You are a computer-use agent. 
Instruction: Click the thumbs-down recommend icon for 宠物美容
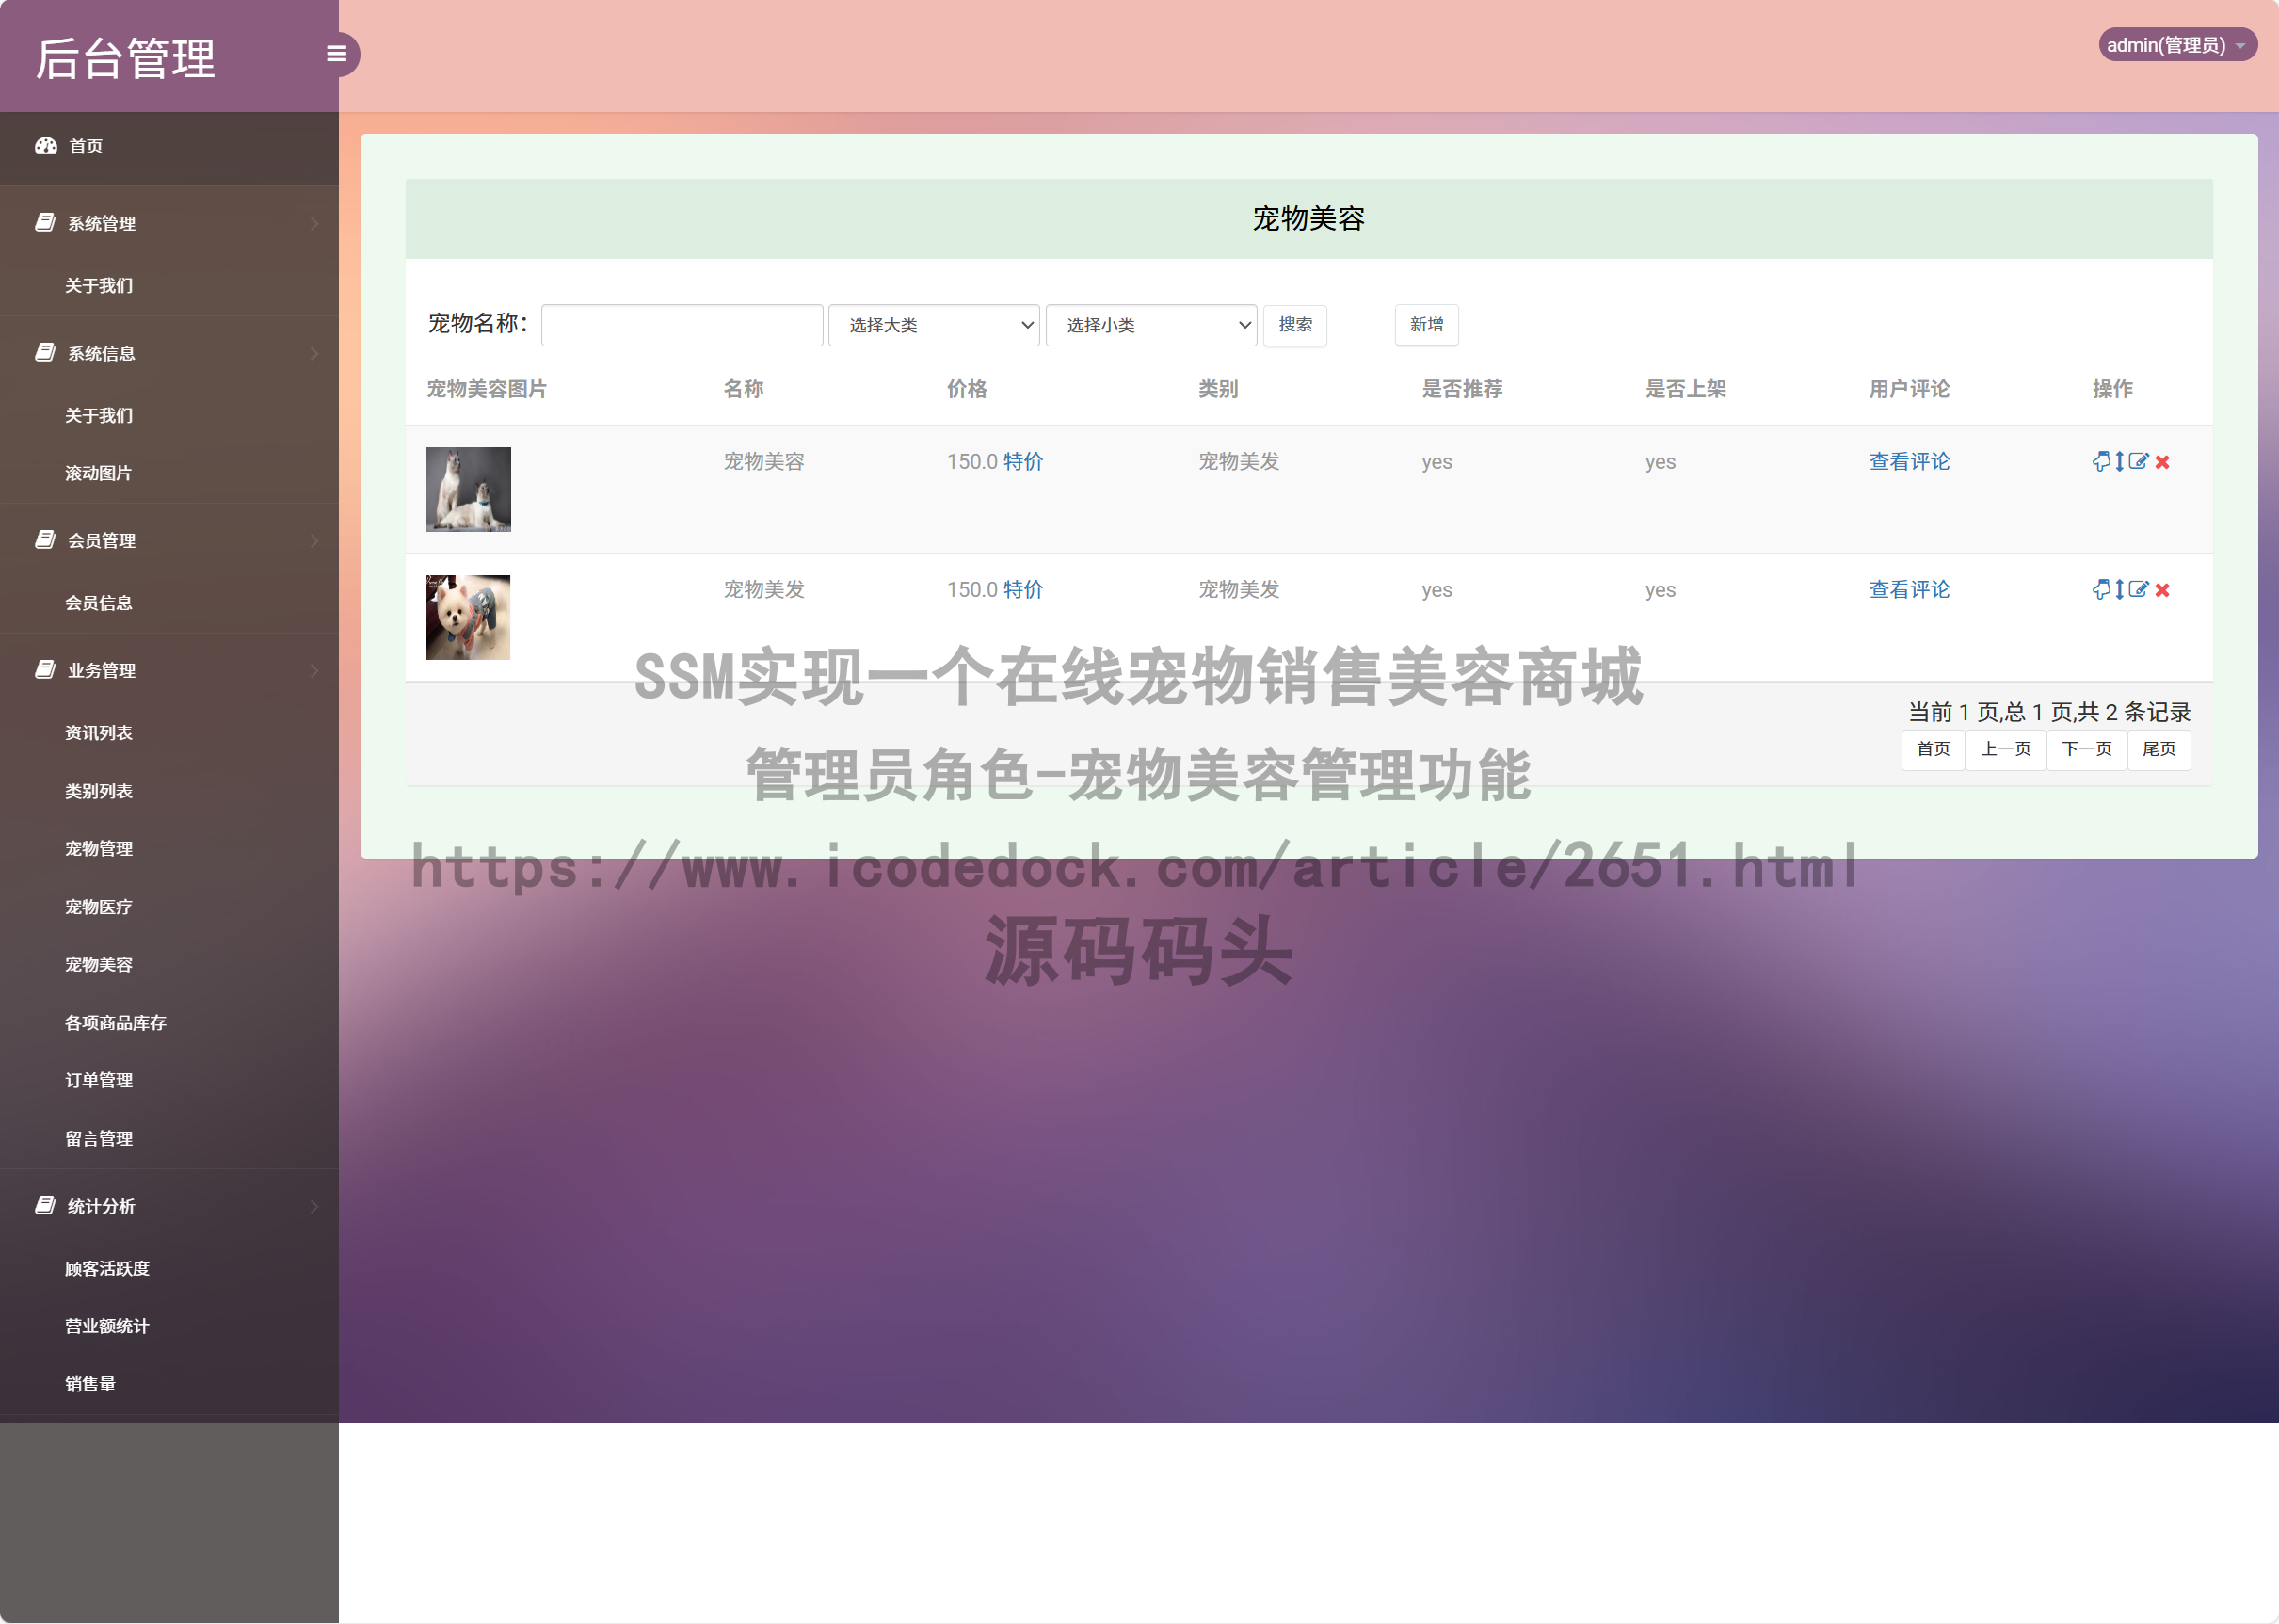click(2102, 462)
